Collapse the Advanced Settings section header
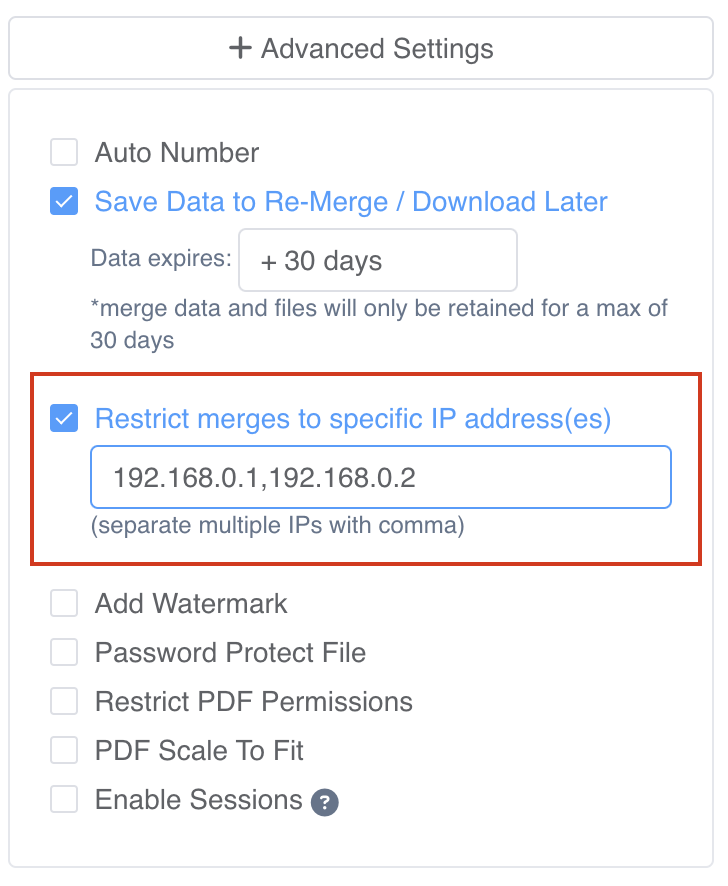The image size is (728, 886). [361, 48]
